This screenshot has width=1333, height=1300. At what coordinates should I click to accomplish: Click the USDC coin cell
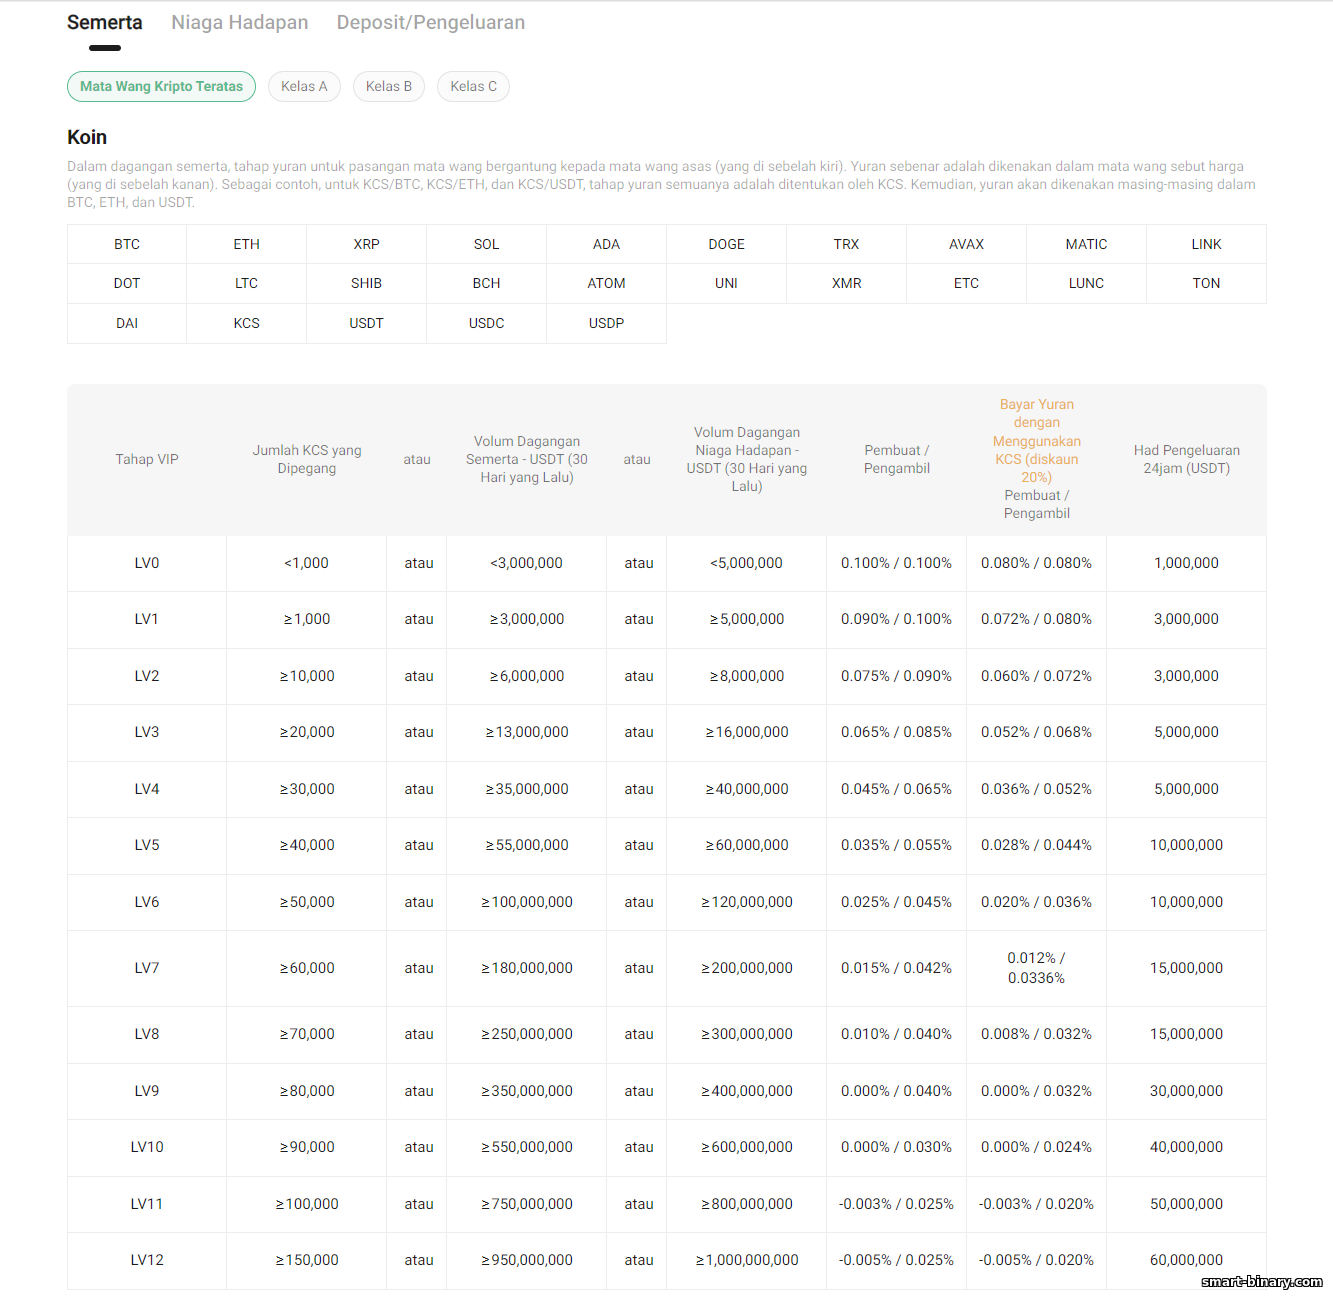487,324
